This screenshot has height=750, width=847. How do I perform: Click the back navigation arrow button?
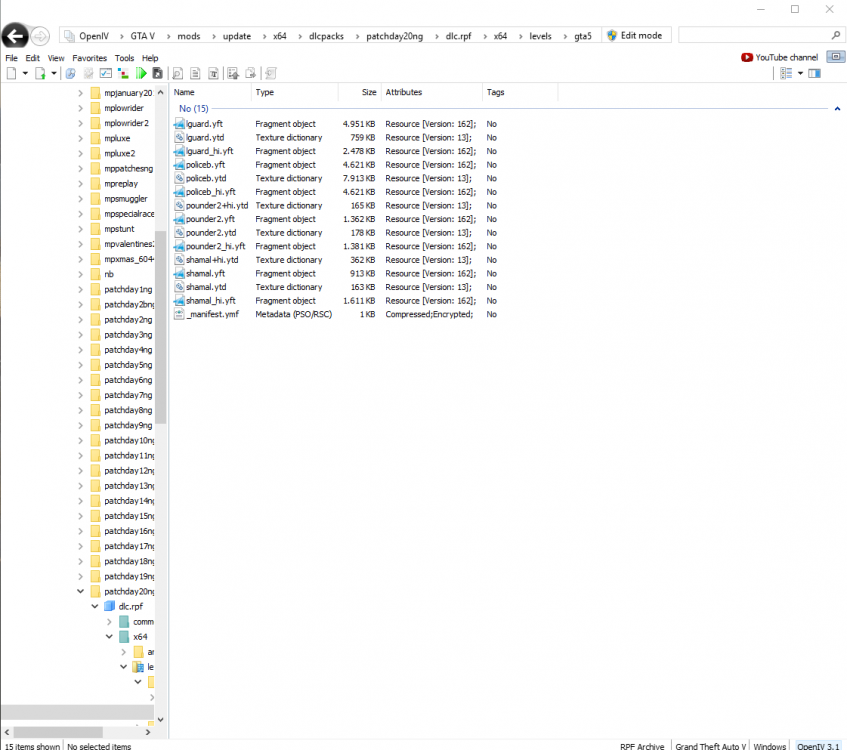pos(15,36)
